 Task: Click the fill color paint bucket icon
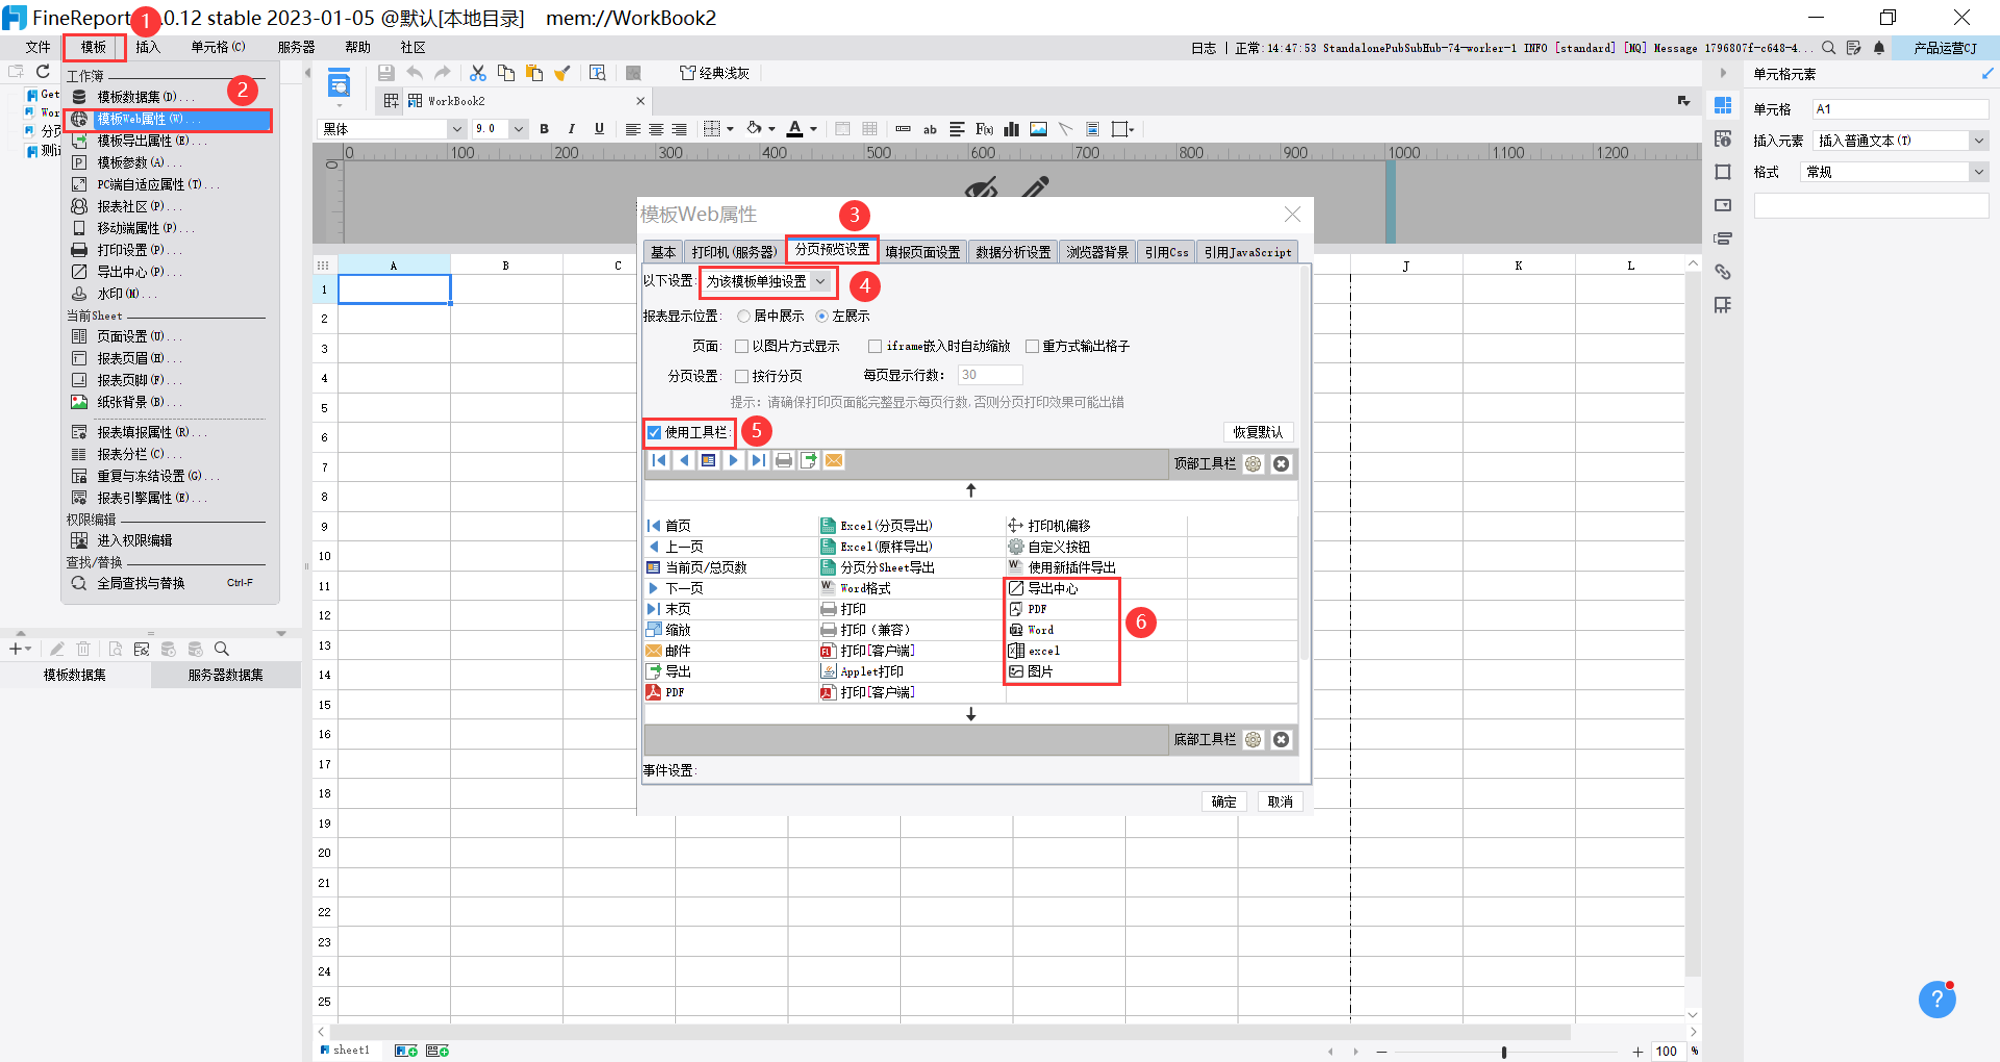click(x=755, y=129)
